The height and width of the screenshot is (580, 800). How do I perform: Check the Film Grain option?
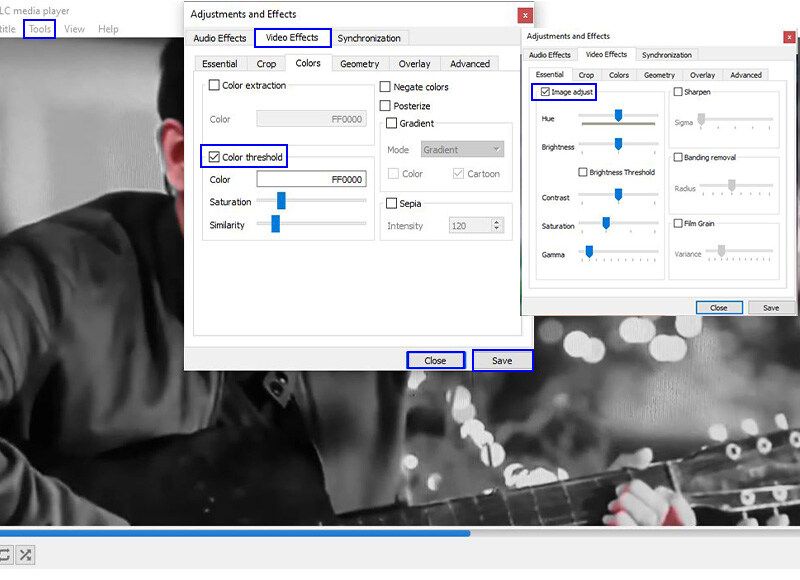pos(678,224)
